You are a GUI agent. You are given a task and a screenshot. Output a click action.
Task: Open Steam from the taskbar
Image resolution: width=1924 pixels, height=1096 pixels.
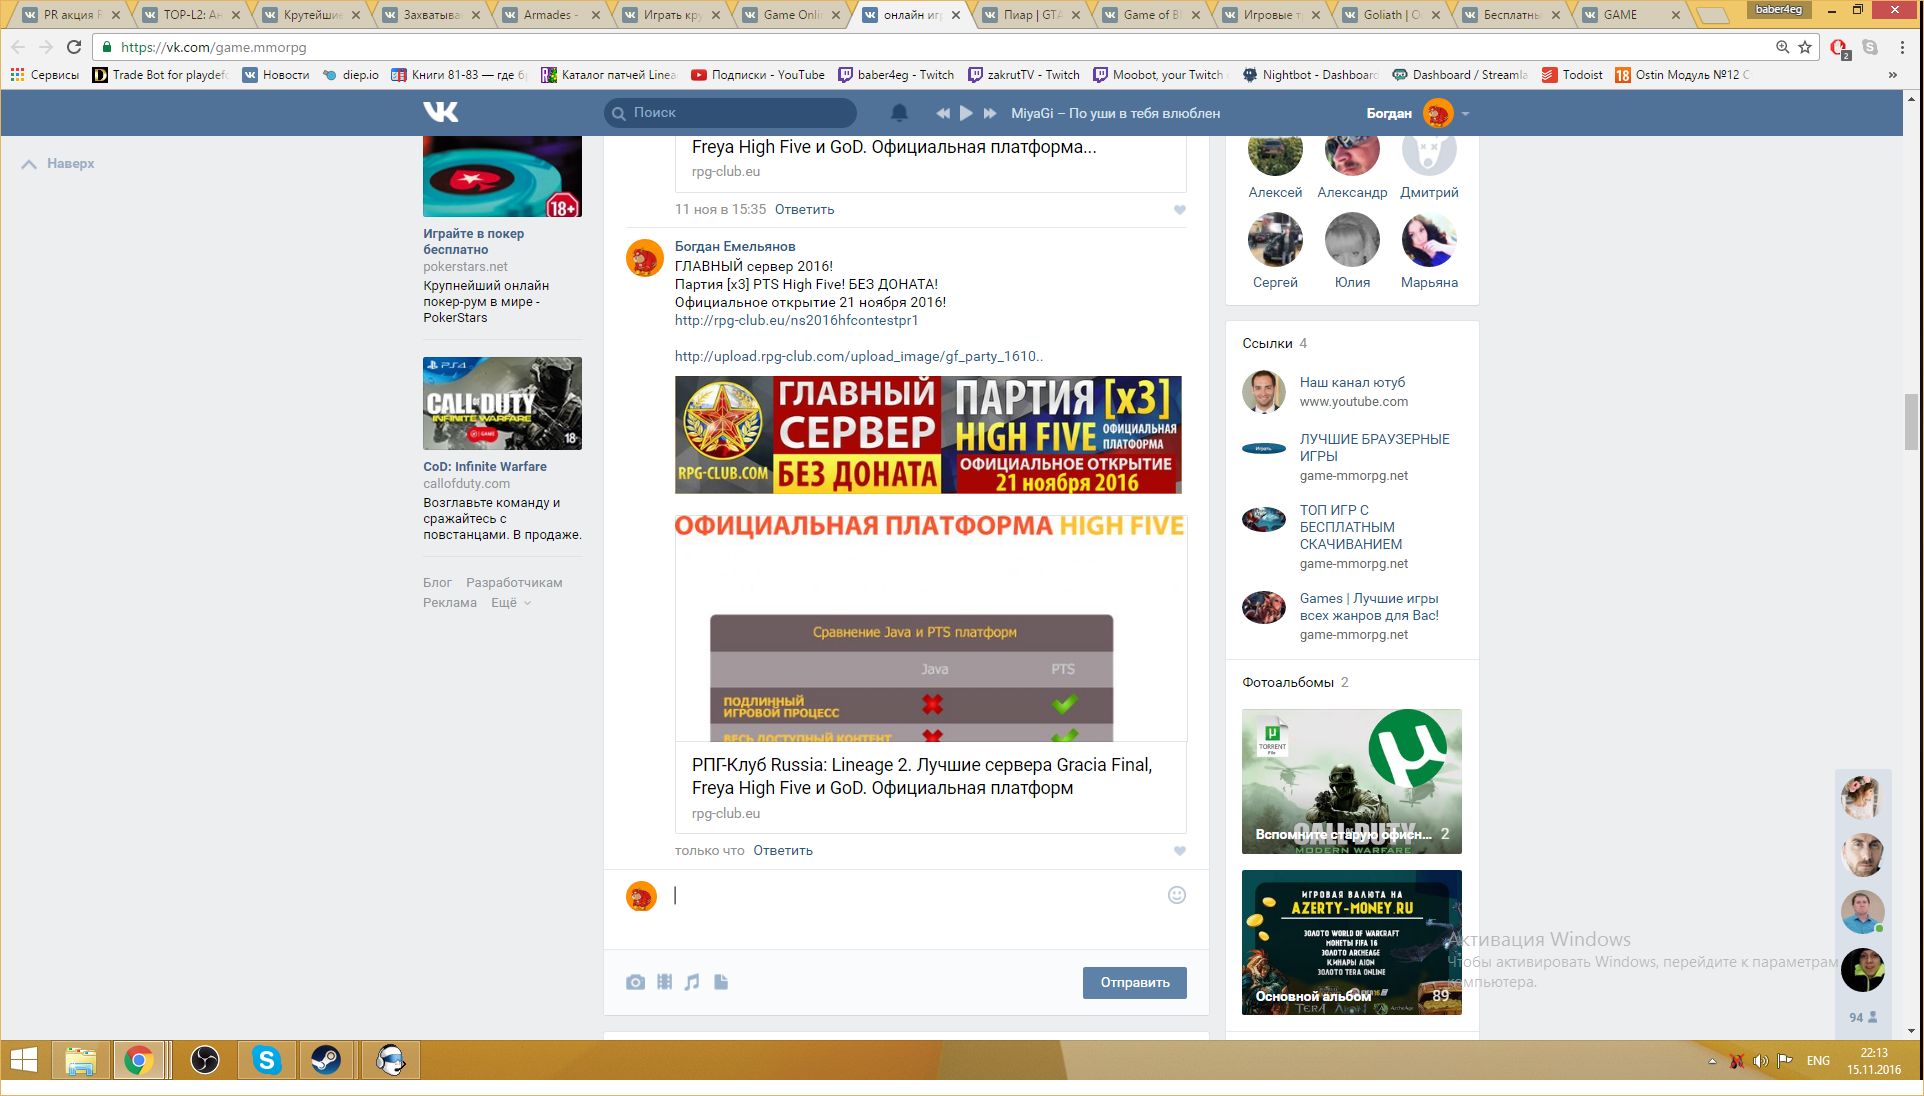tap(327, 1060)
